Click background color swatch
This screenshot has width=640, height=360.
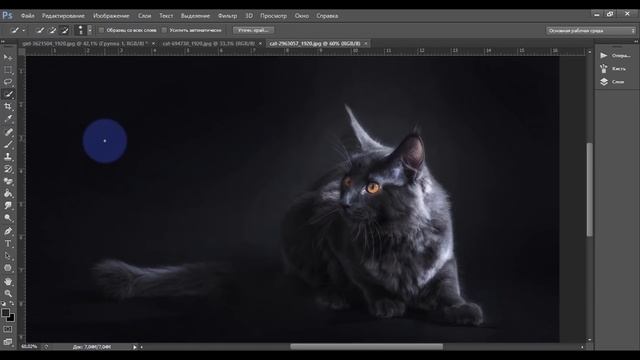coord(11,318)
